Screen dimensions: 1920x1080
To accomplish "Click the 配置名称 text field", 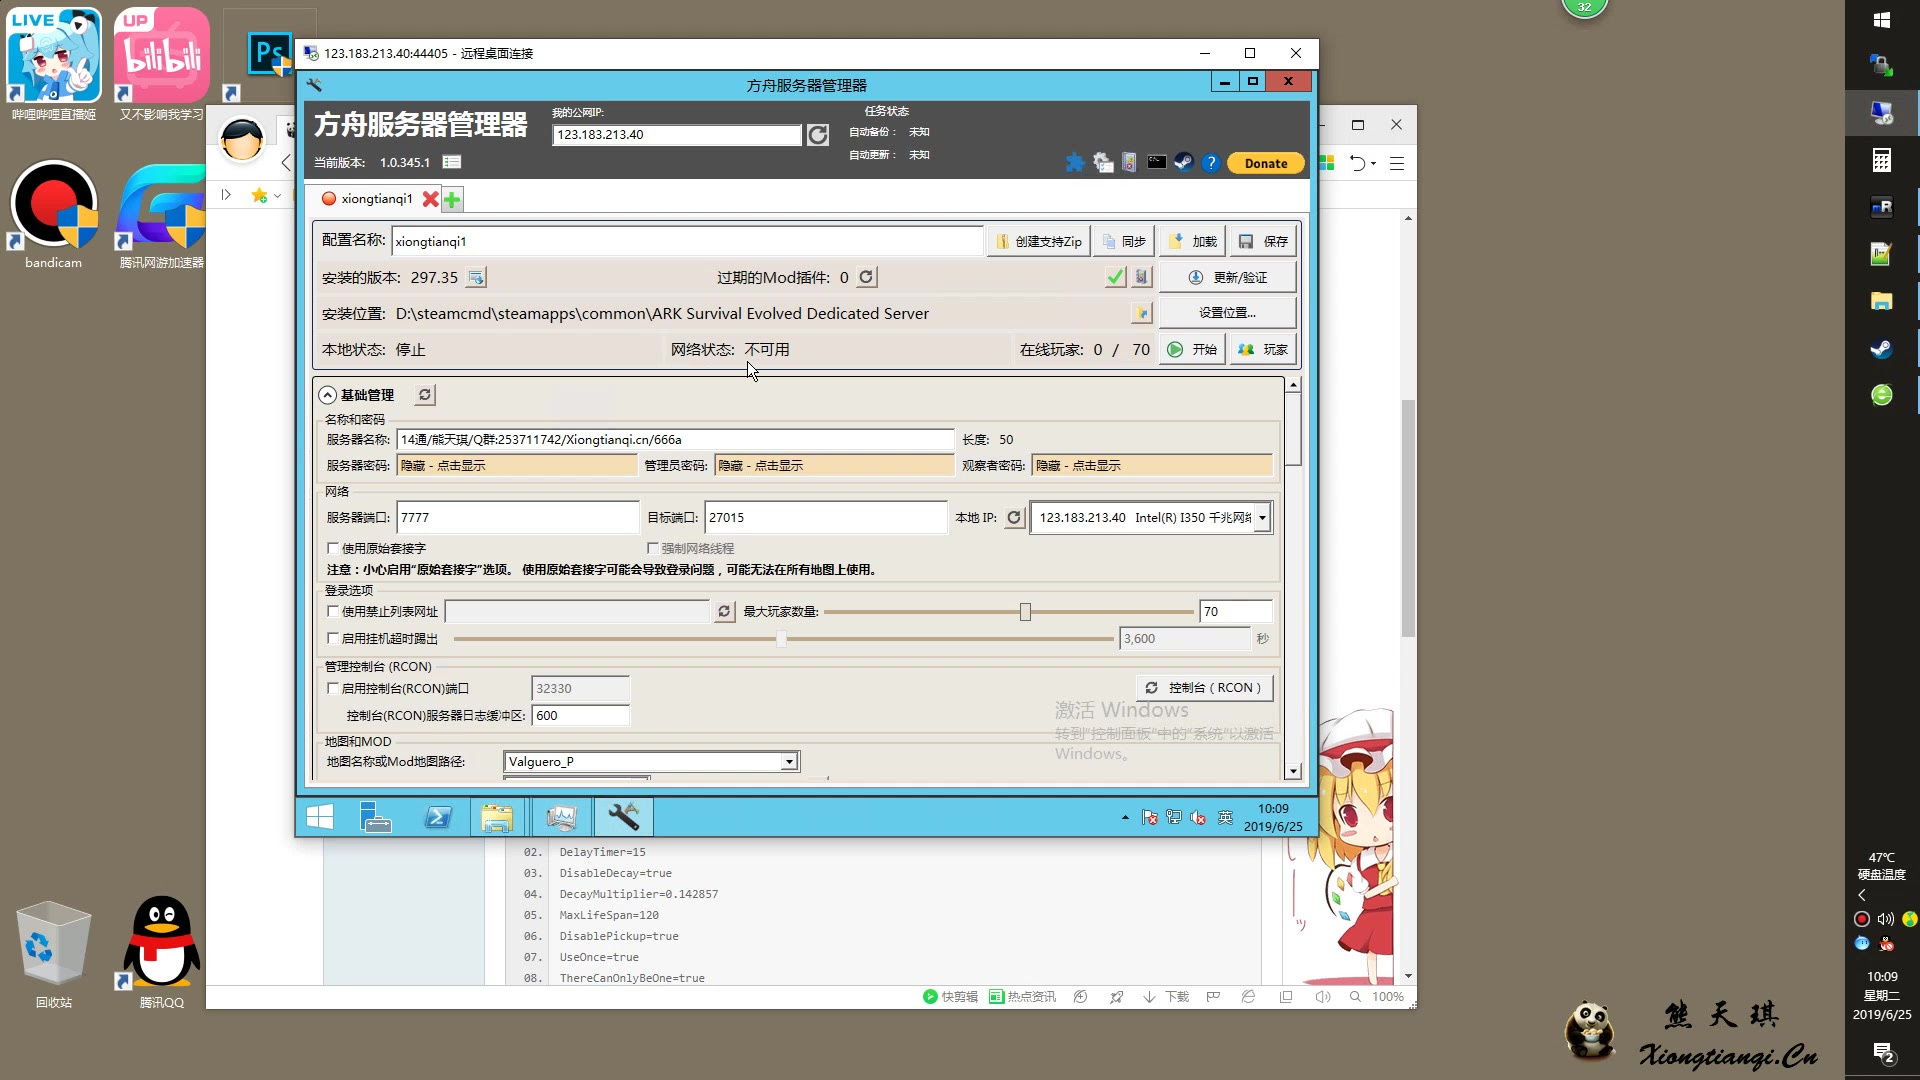I will (687, 241).
